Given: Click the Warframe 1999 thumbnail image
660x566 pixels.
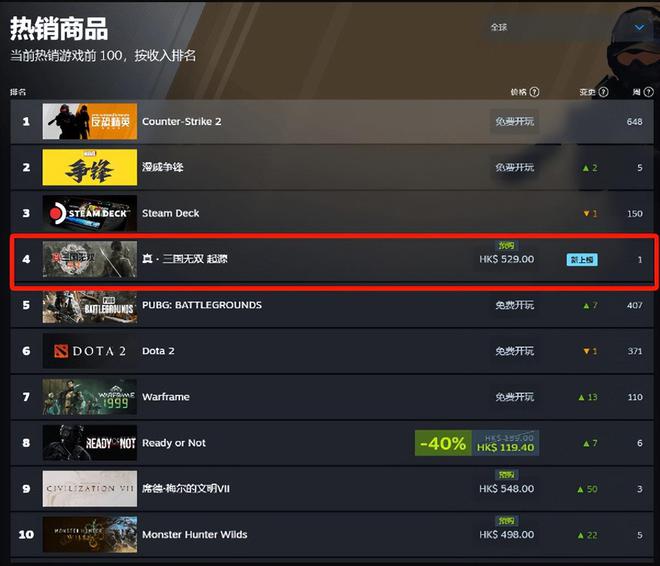Looking at the screenshot, I should [x=90, y=397].
